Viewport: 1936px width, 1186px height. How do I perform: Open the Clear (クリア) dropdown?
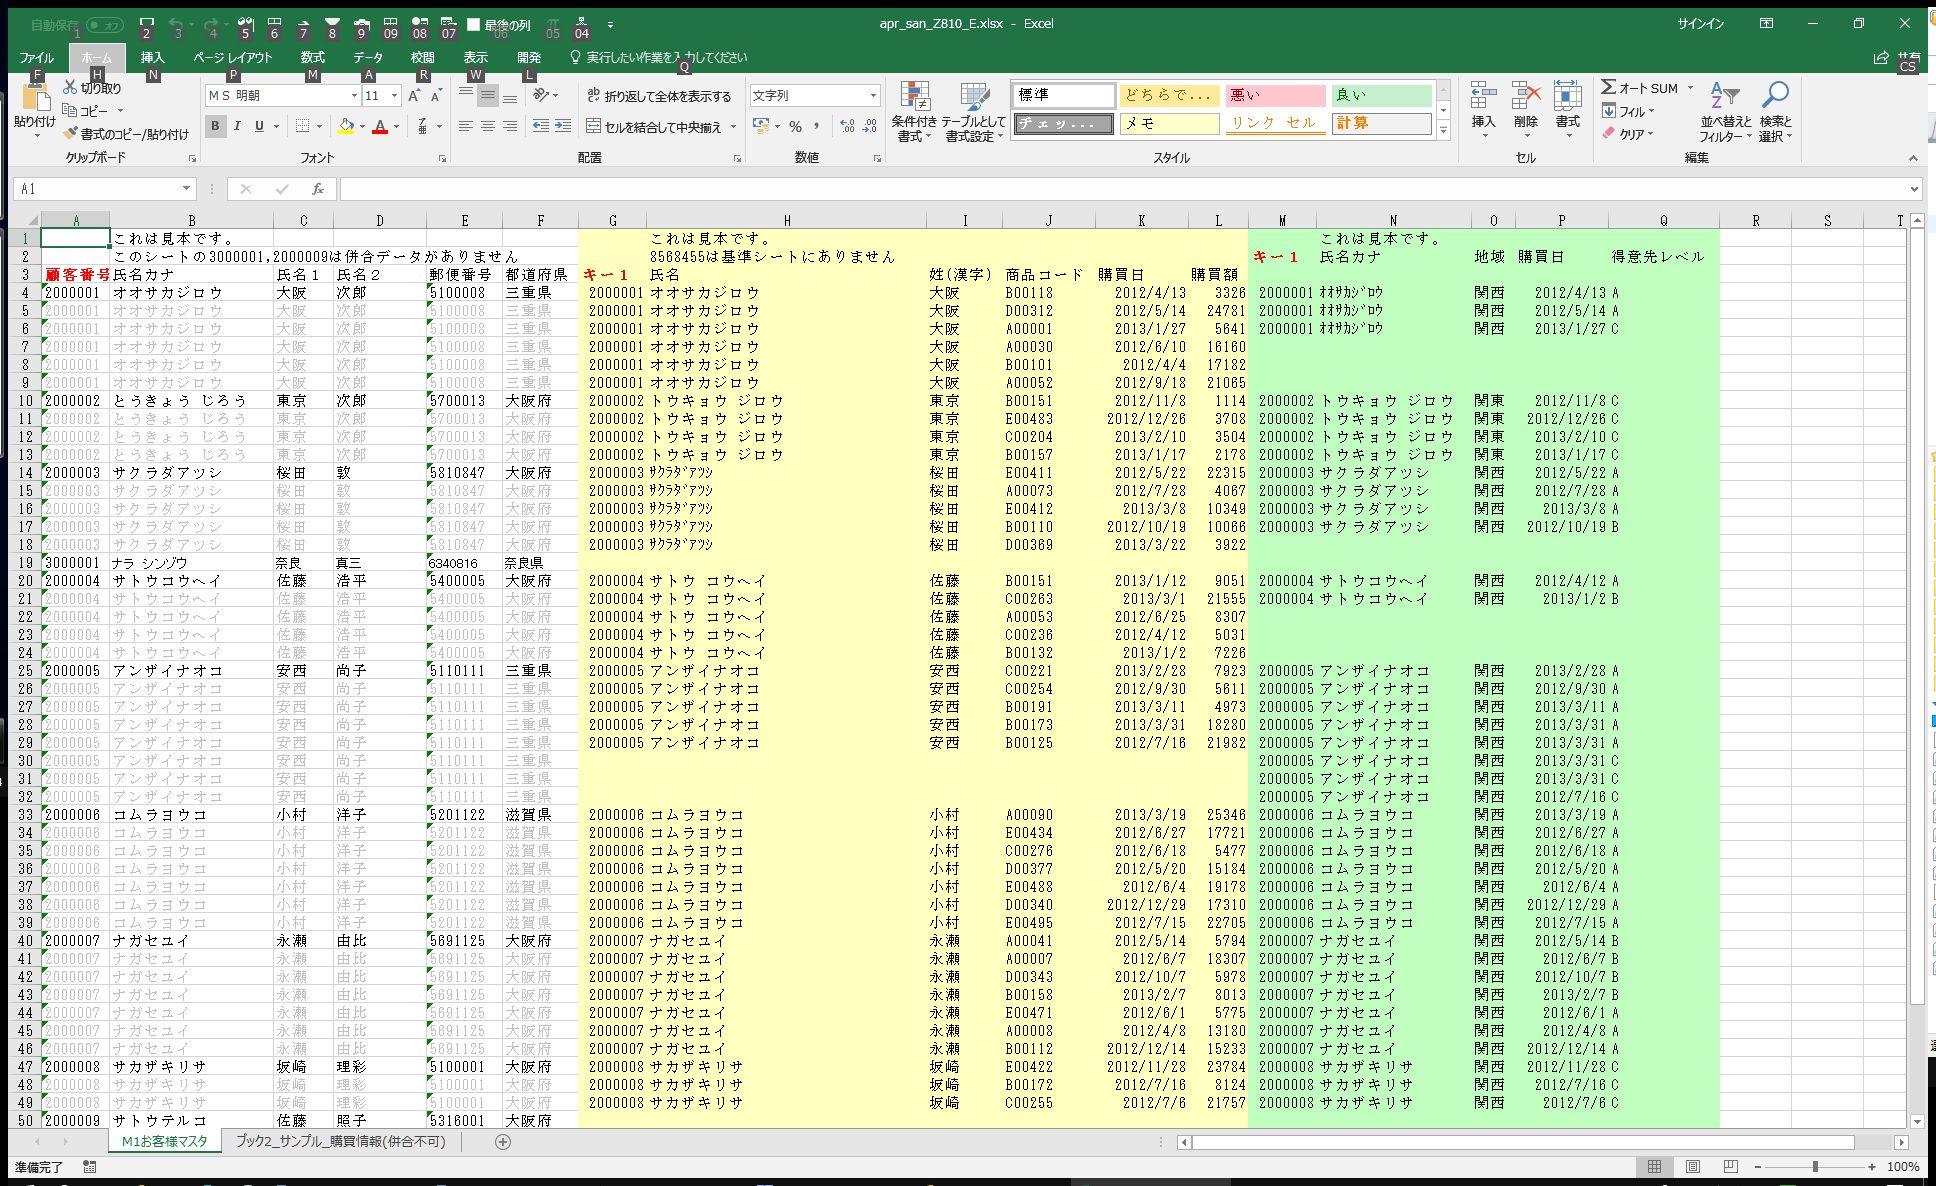[x=1628, y=134]
